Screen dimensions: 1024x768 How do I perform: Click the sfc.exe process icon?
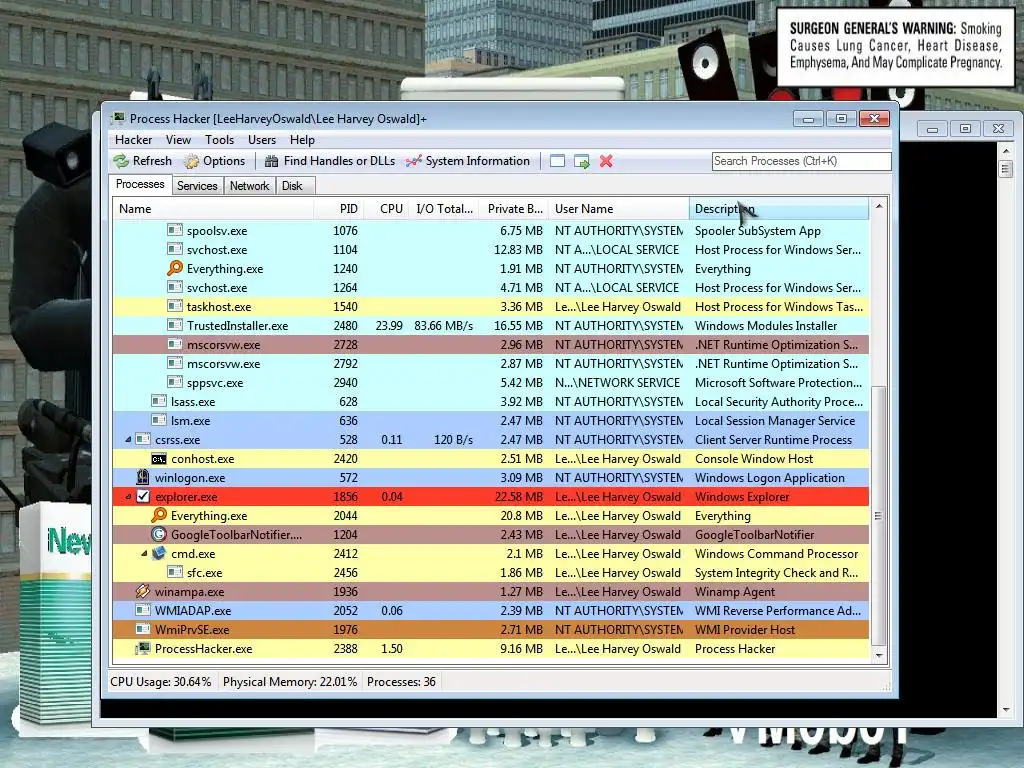174,572
